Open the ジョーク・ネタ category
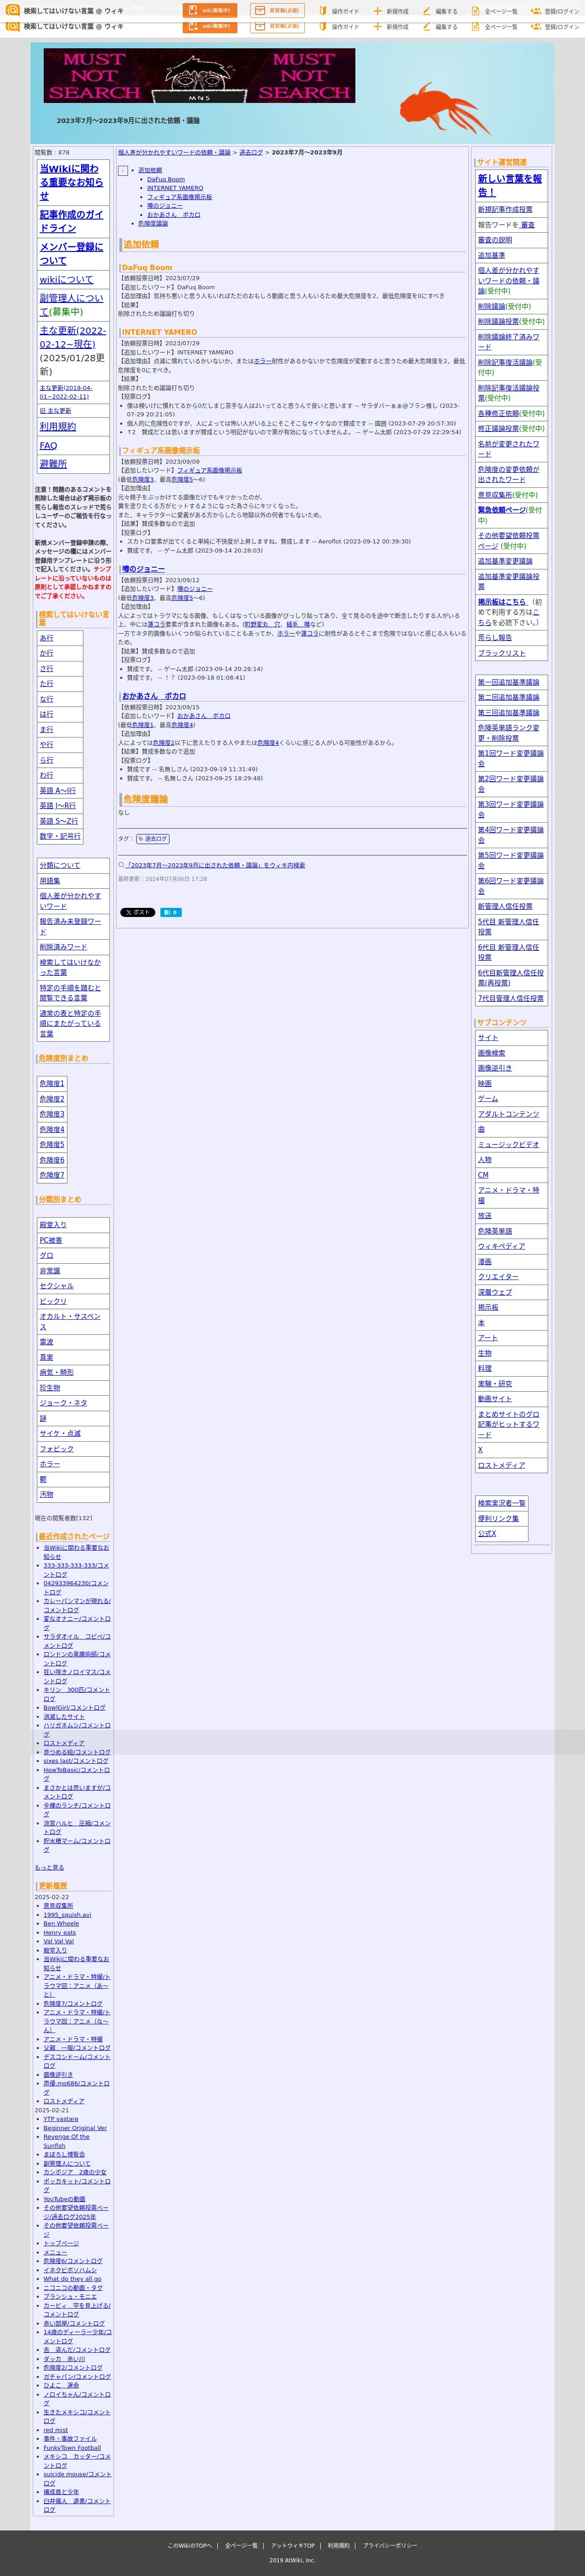Viewport: 585px width, 2576px height. pyautogui.click(x=63, y=1403)
